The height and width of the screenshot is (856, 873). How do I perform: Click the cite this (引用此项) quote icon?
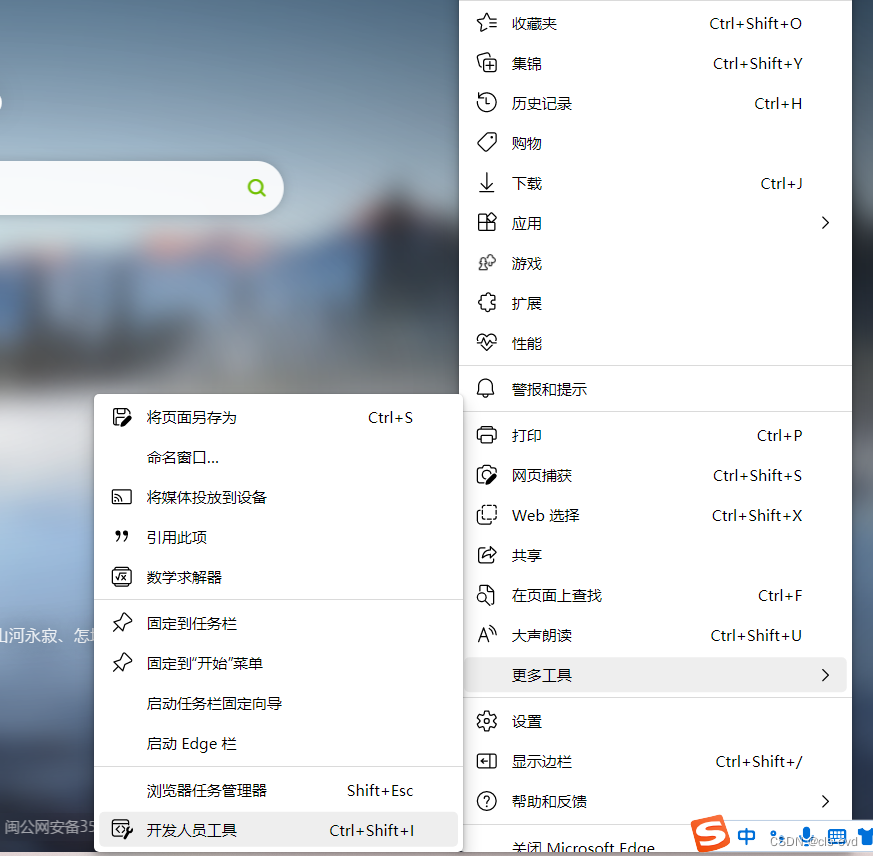click(x=122, y=536)
